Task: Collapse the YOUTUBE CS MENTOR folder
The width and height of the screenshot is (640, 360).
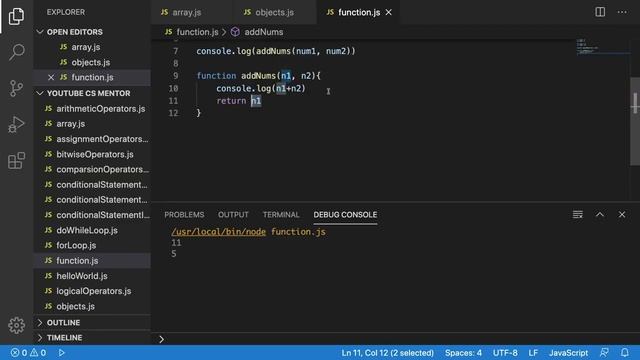Action: click(40, 93)
